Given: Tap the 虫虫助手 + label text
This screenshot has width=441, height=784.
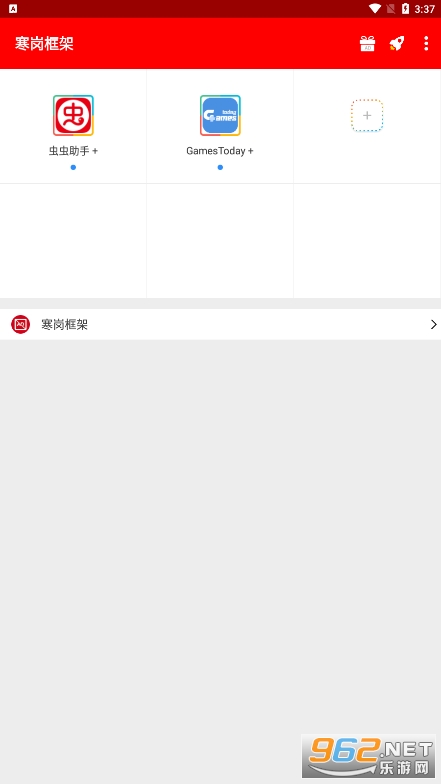Looking at the screenshot, I should (x=73, y=151).
